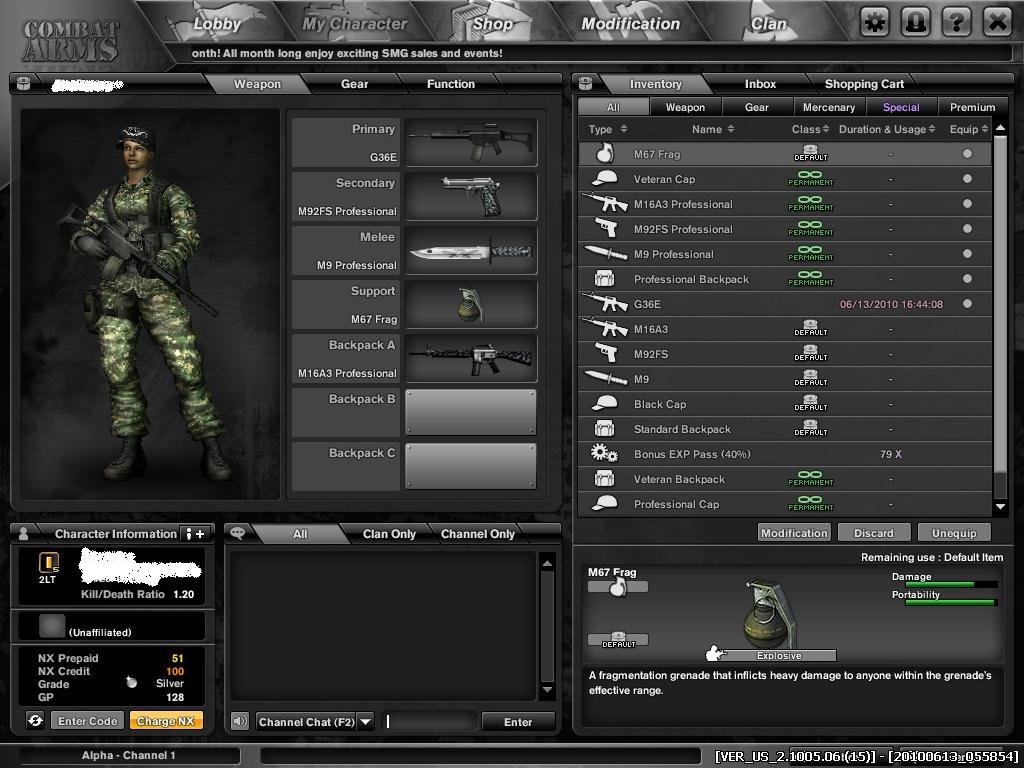Toggle equip dot for M67 Frag
The image size is (1024, 768).
coord(967,153)
